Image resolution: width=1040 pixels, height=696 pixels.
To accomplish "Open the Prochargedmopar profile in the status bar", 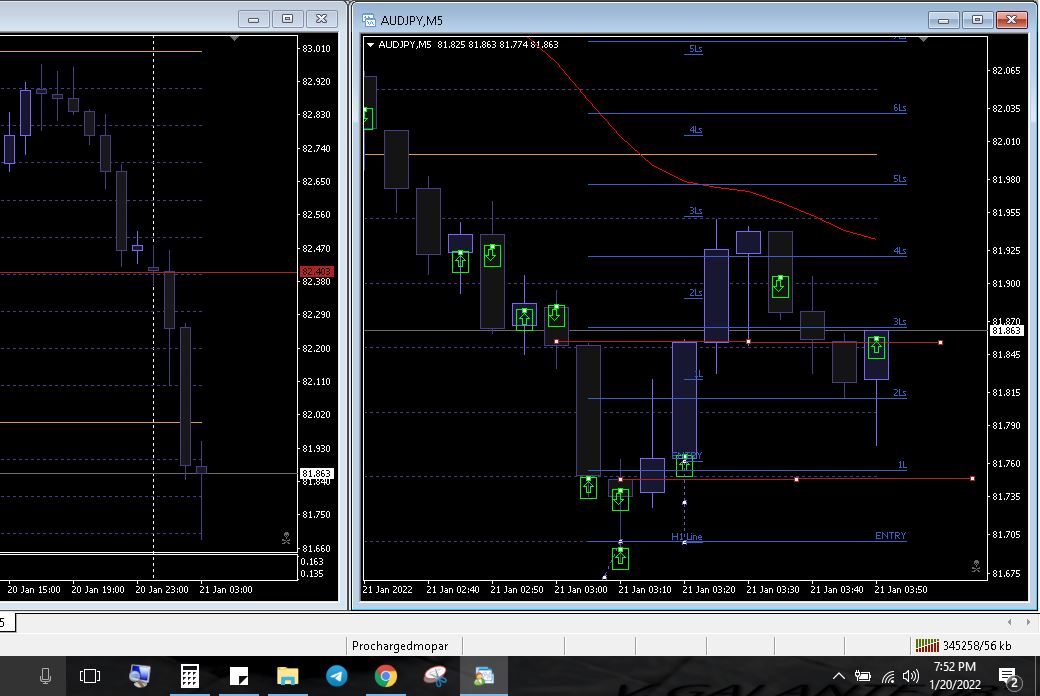I will [x=400, y=646].
